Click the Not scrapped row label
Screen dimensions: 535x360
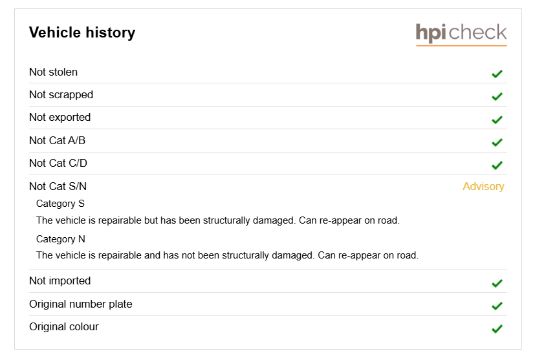(x=61, y=95)
